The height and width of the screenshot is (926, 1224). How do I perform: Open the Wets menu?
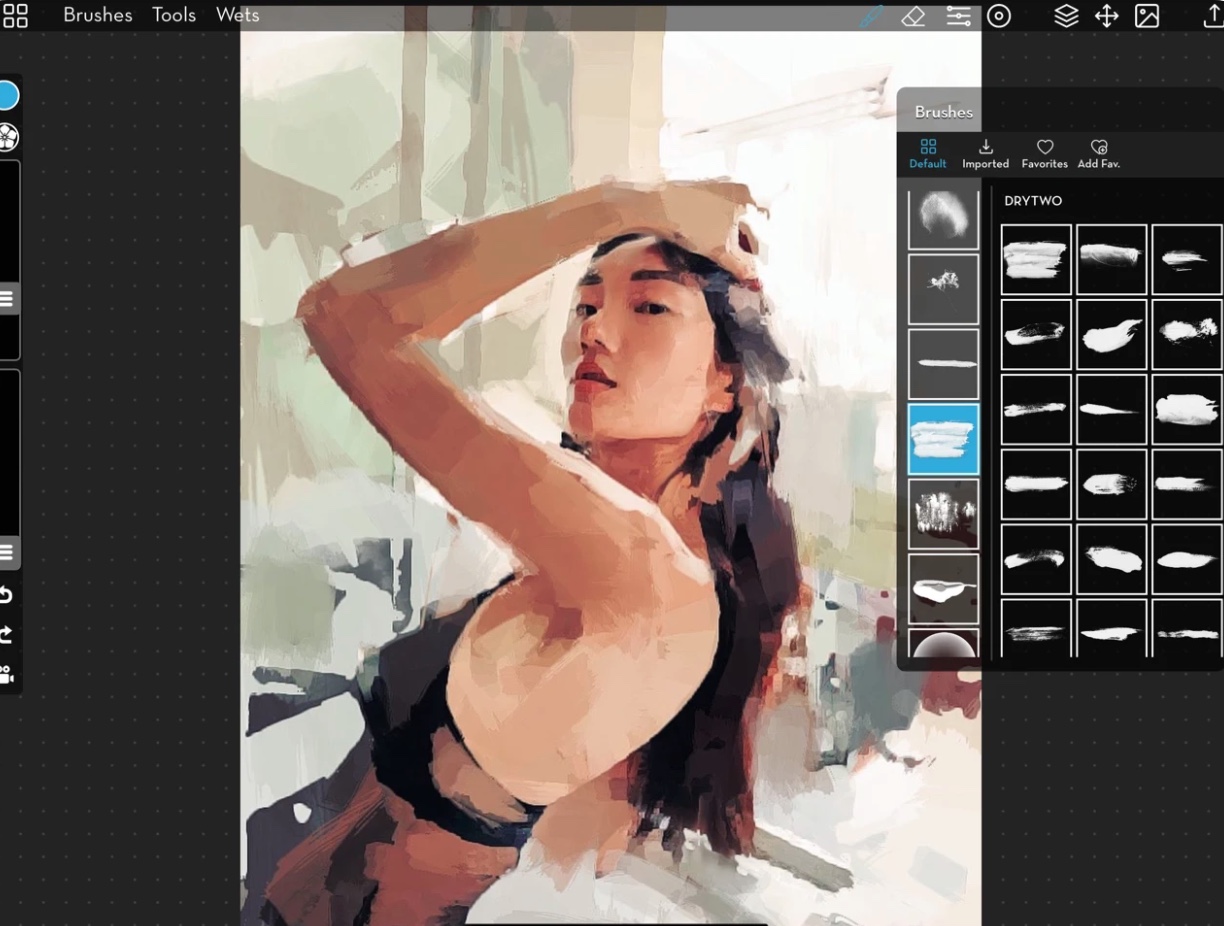[238, 15]
